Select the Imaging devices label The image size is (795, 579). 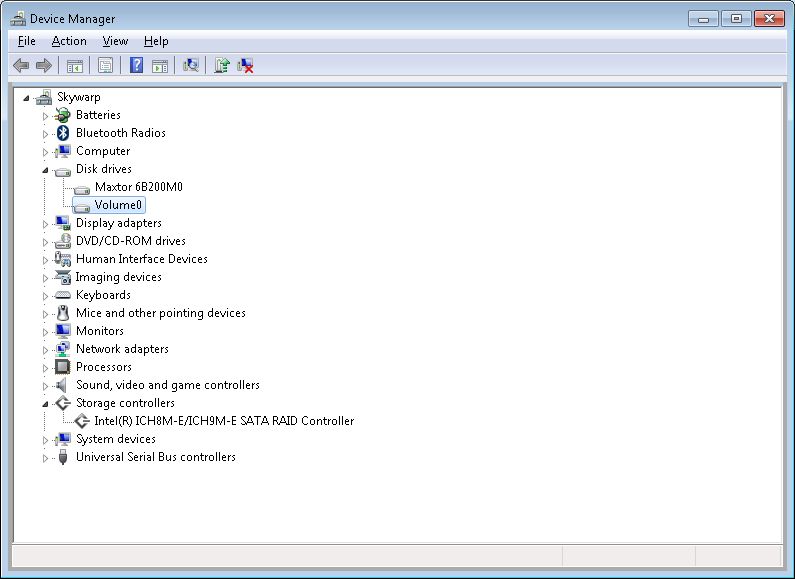(119, 277)
